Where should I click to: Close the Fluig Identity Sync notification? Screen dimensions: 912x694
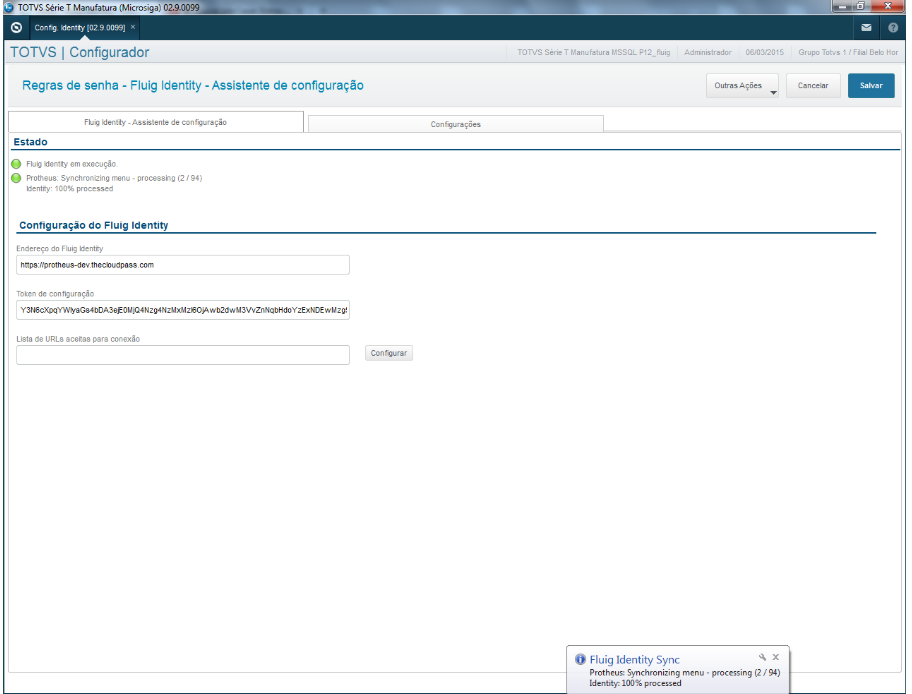(x=775, y=657)
